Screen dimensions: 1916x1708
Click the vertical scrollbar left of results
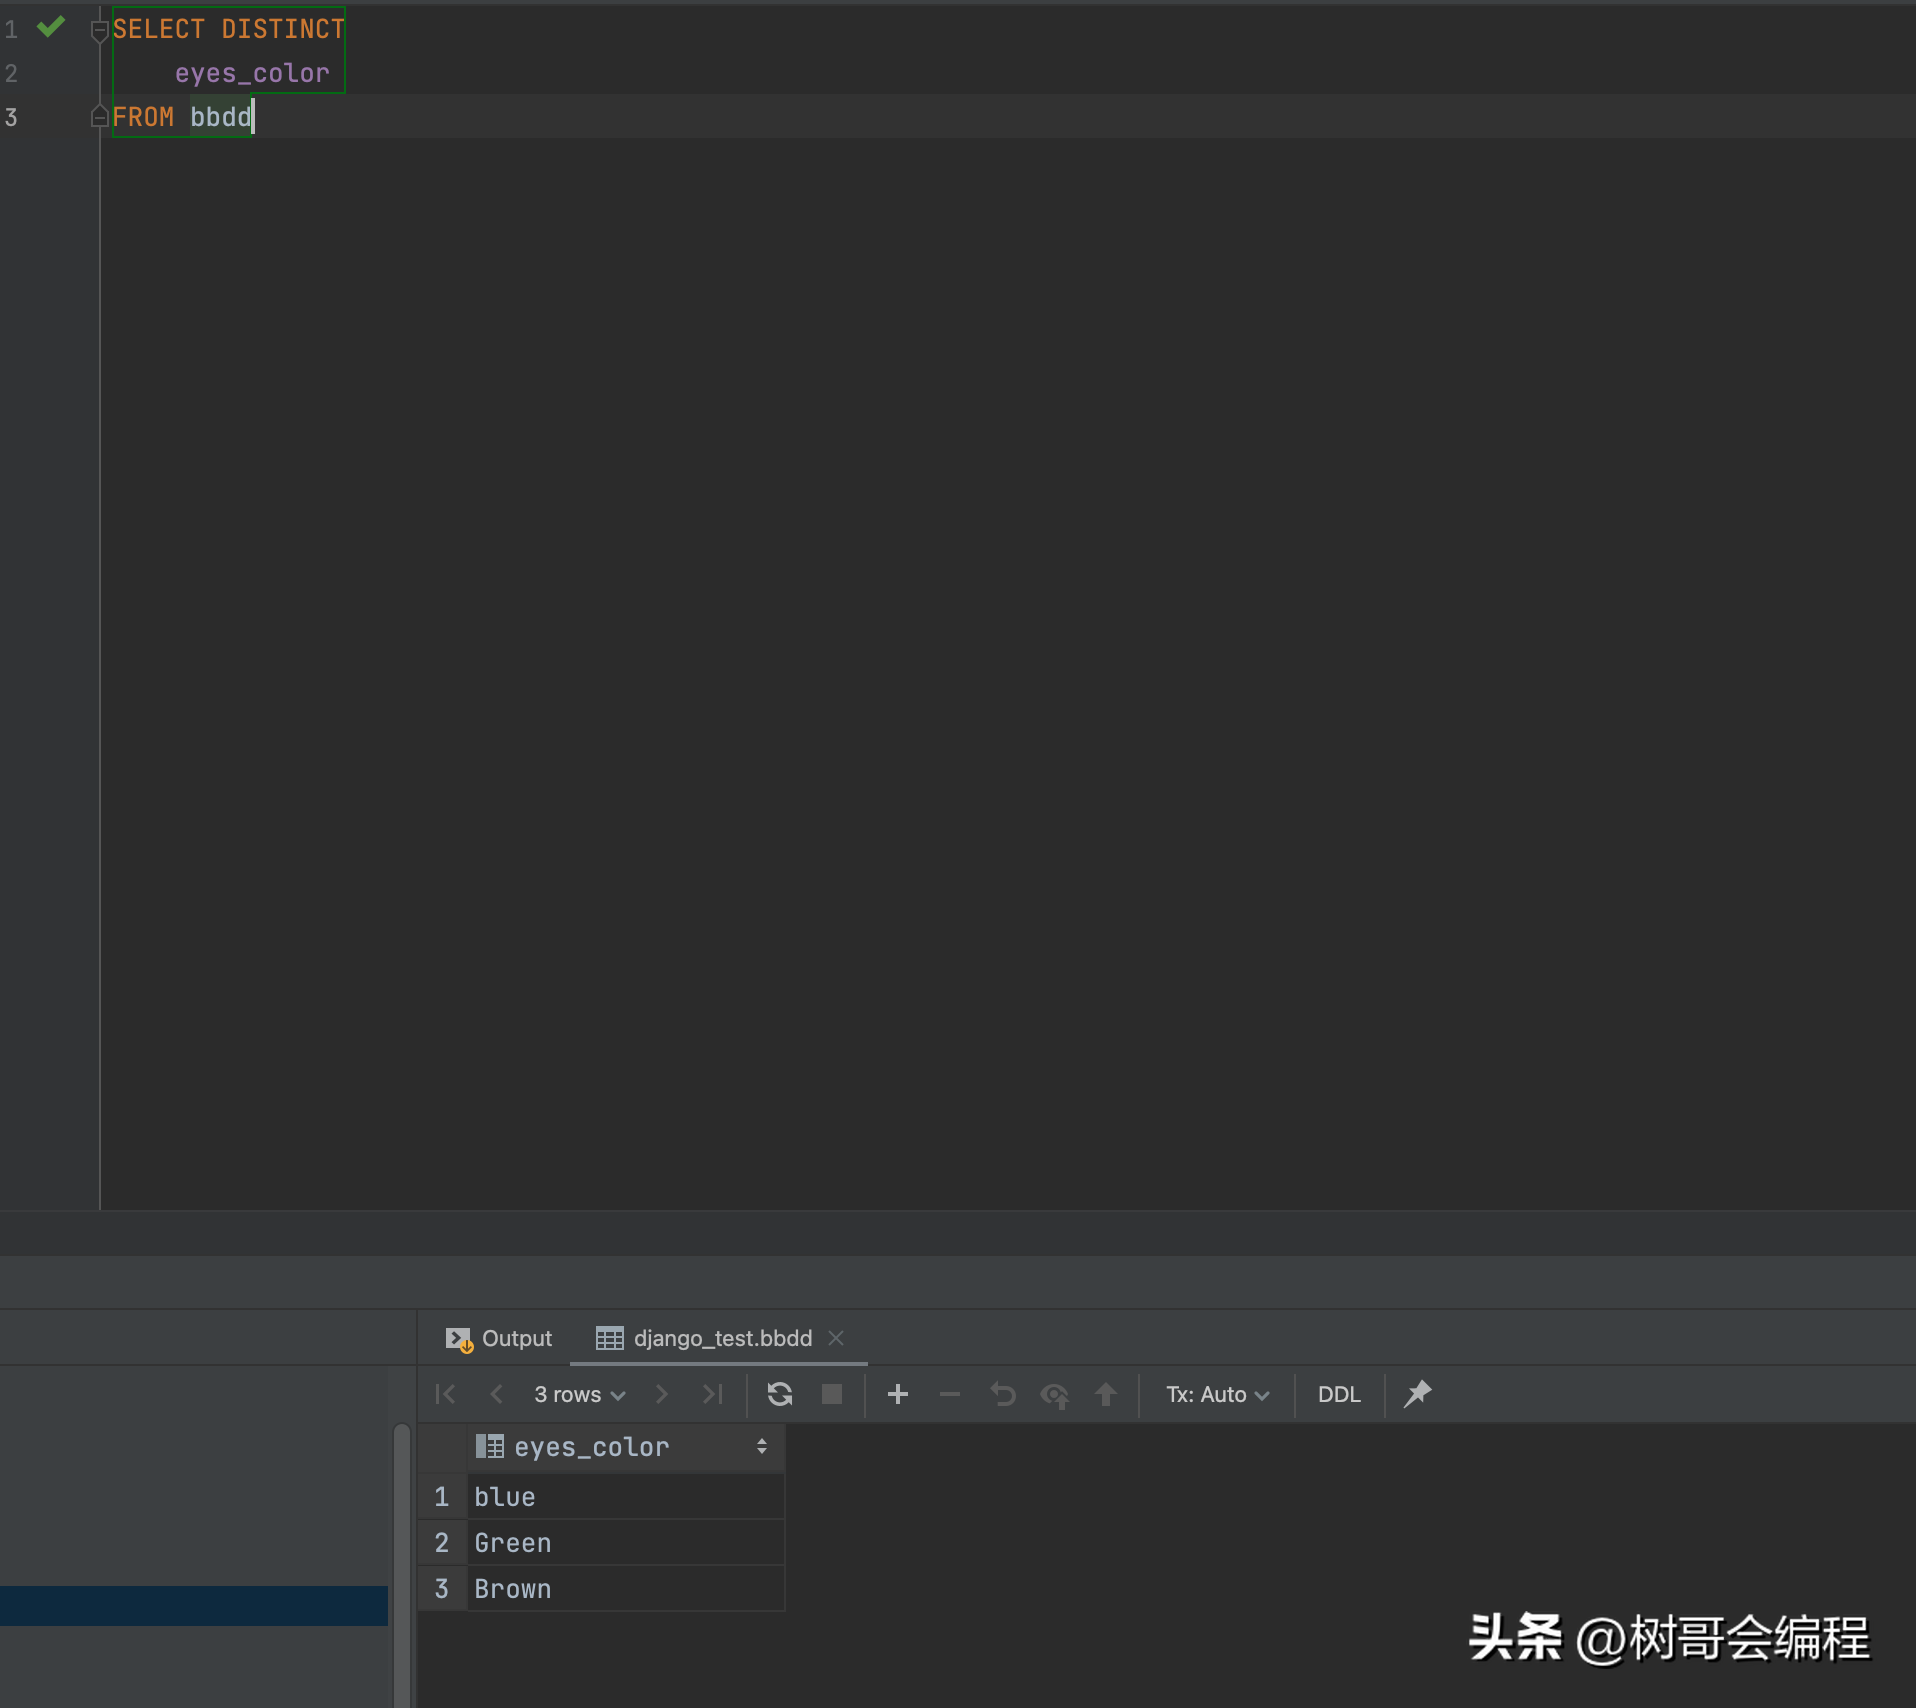(402, 1565)
